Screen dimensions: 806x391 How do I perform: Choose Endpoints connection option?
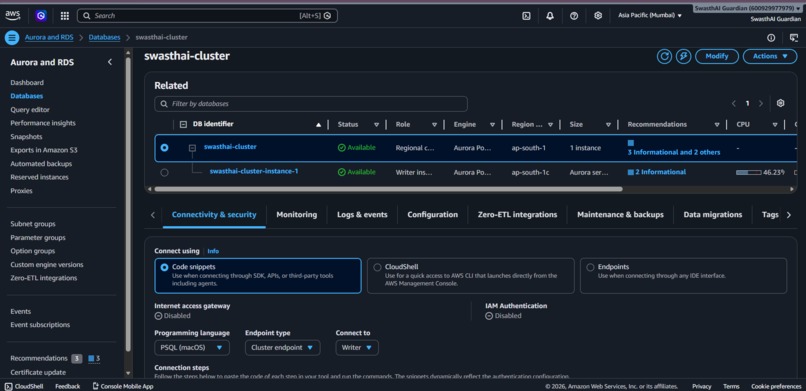pos(684,276)
